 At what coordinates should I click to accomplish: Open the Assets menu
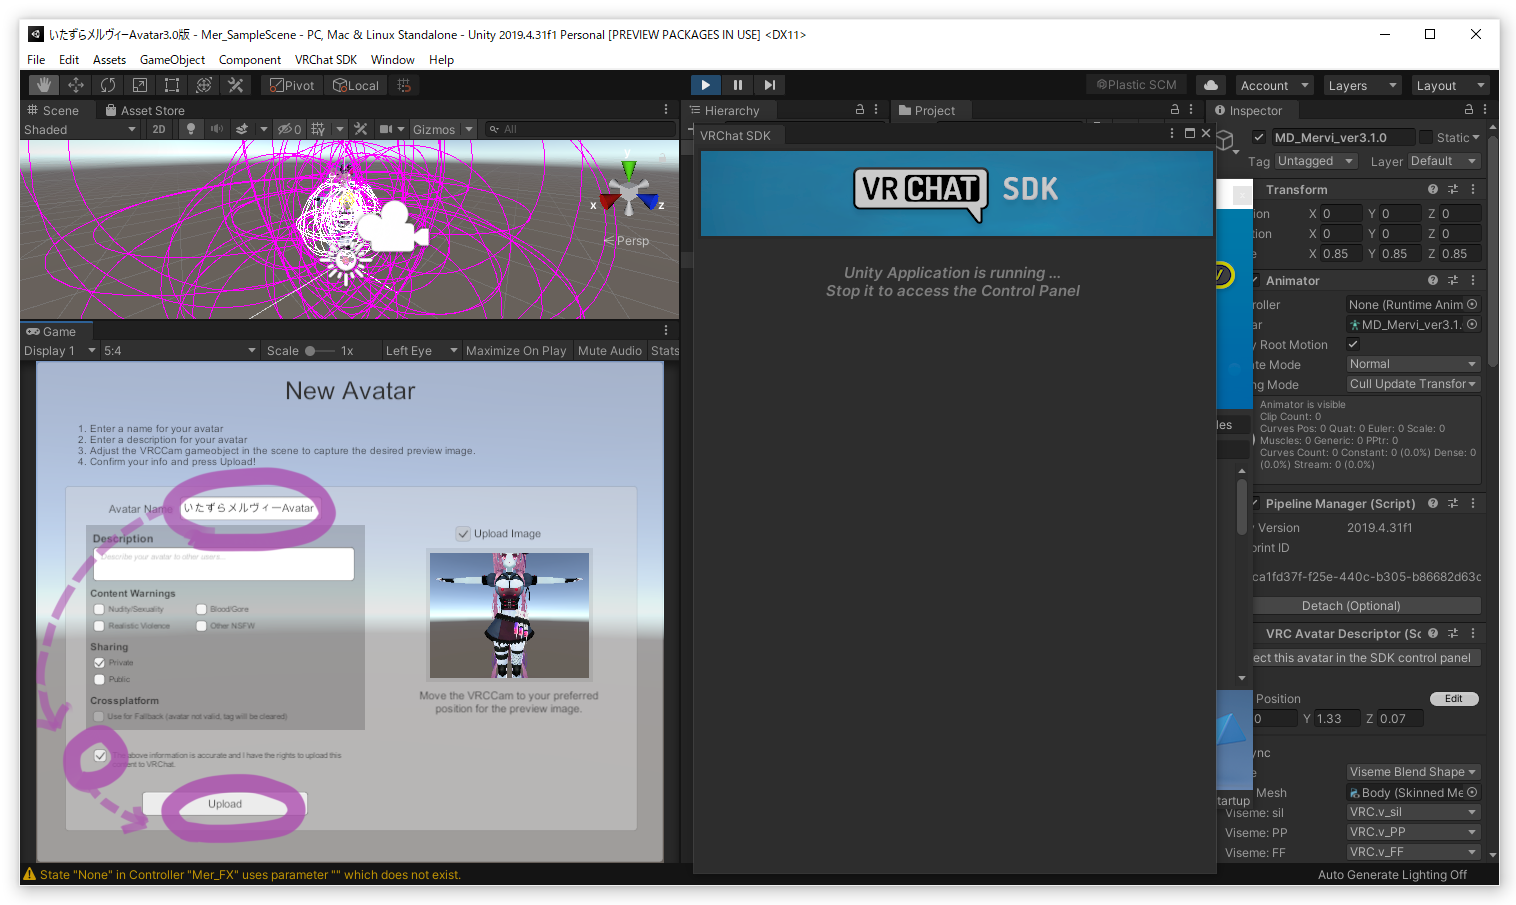coord(109,60)
